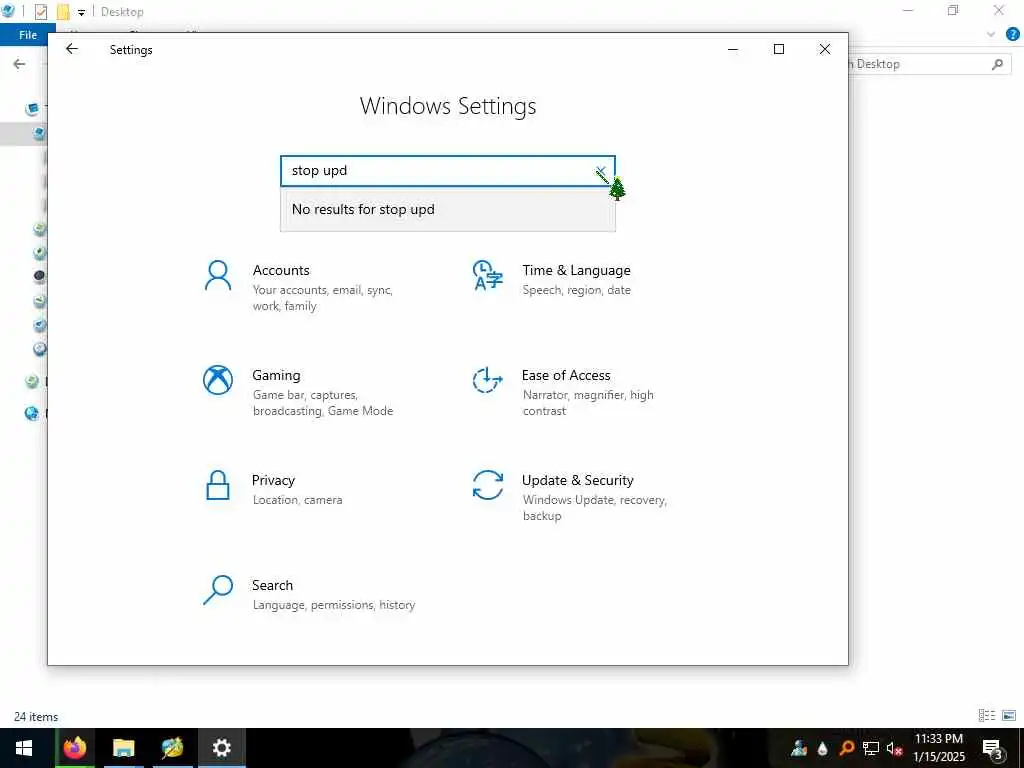This screenshot has height=768, width=1024.
Task: Open the Accounts settings heading
Action: (281, 270)
